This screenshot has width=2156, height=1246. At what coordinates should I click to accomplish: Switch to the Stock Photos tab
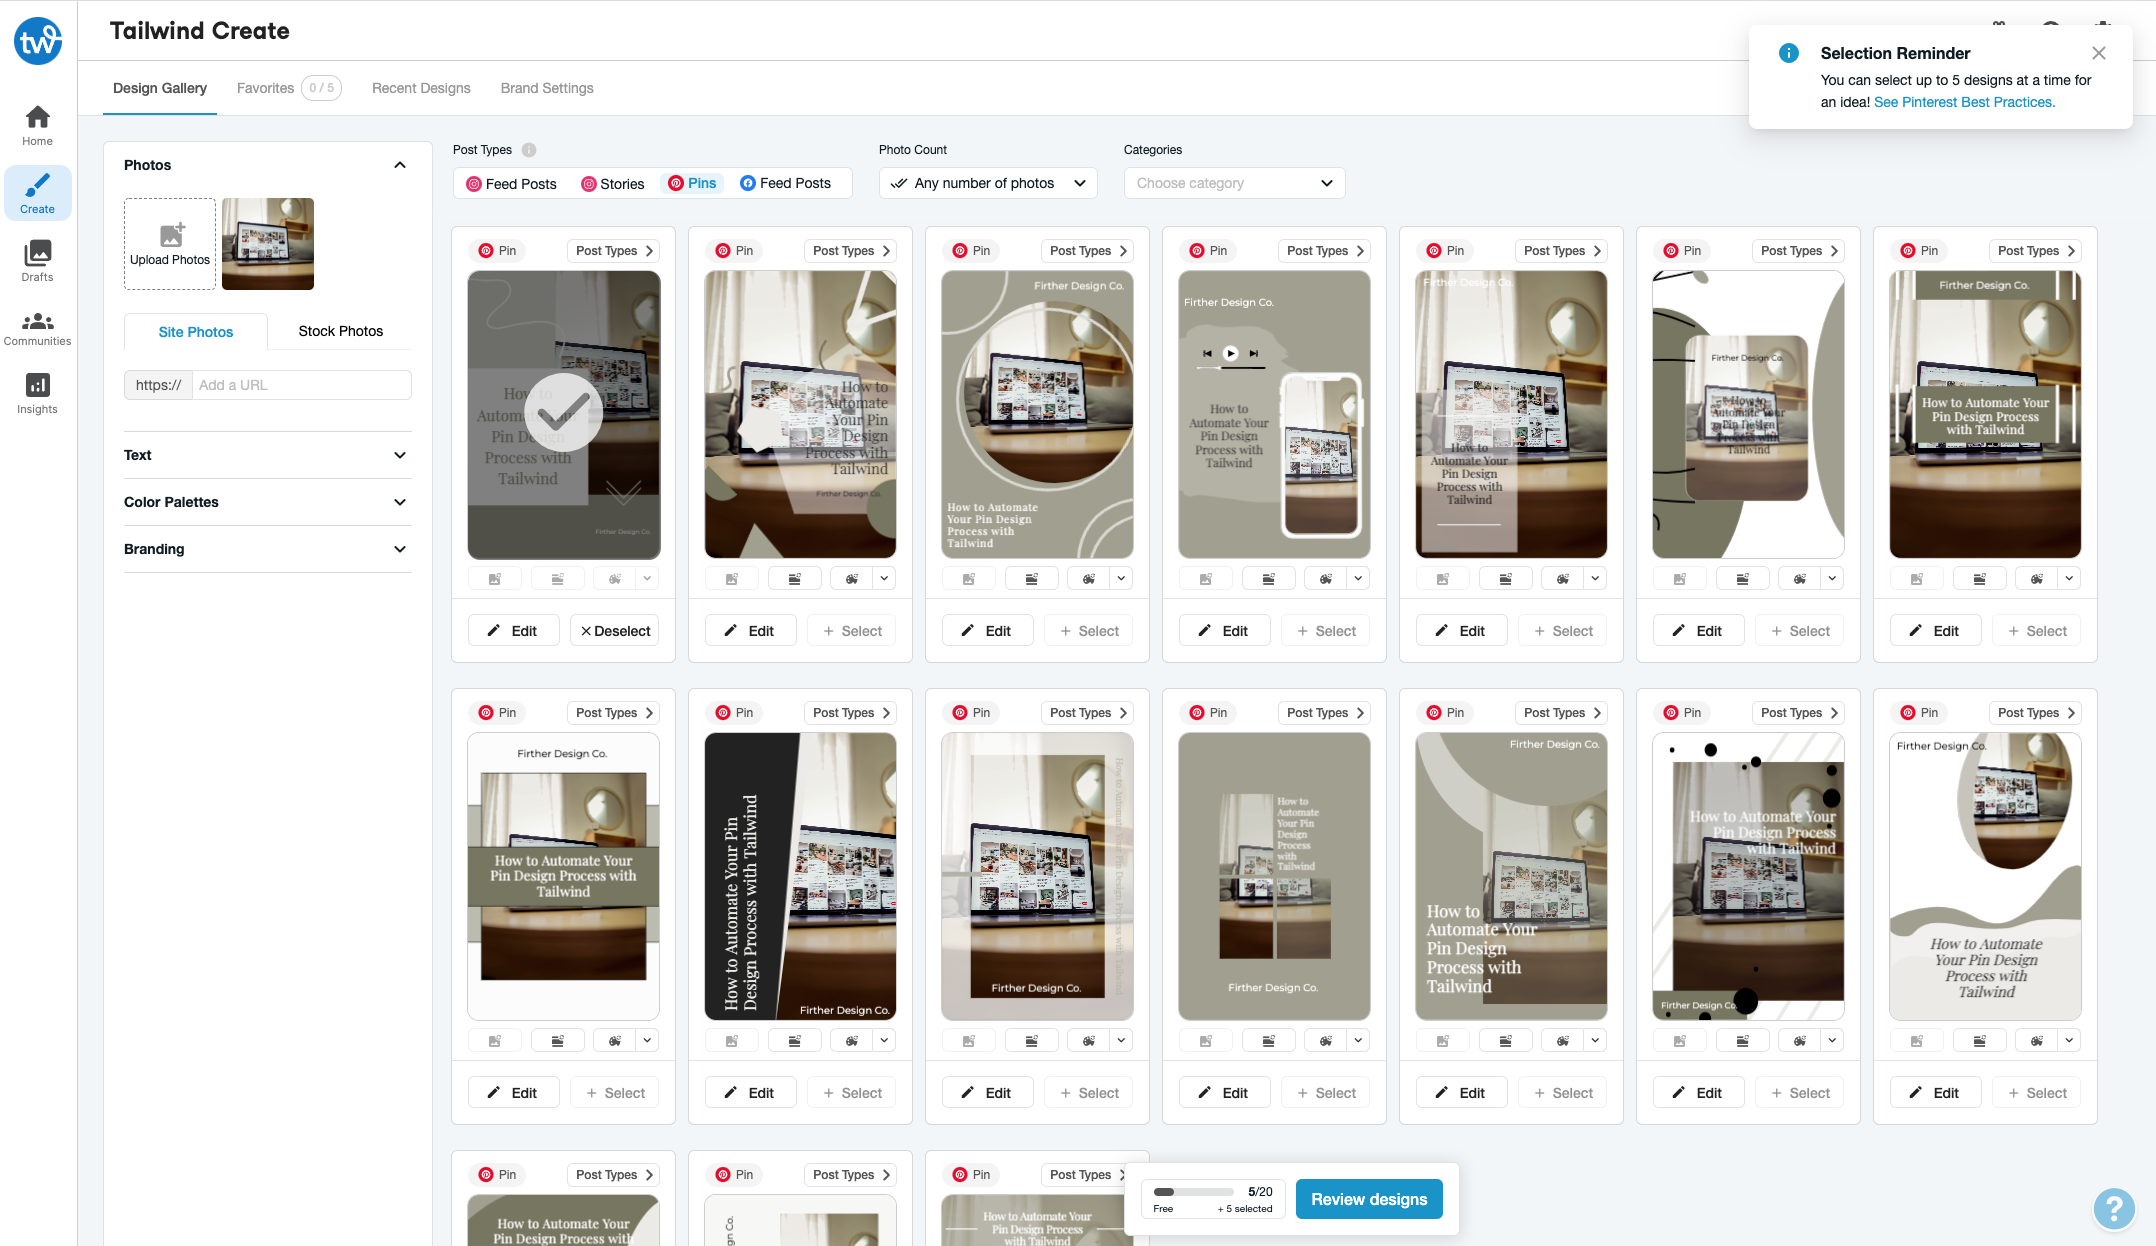tap(340, 331)
